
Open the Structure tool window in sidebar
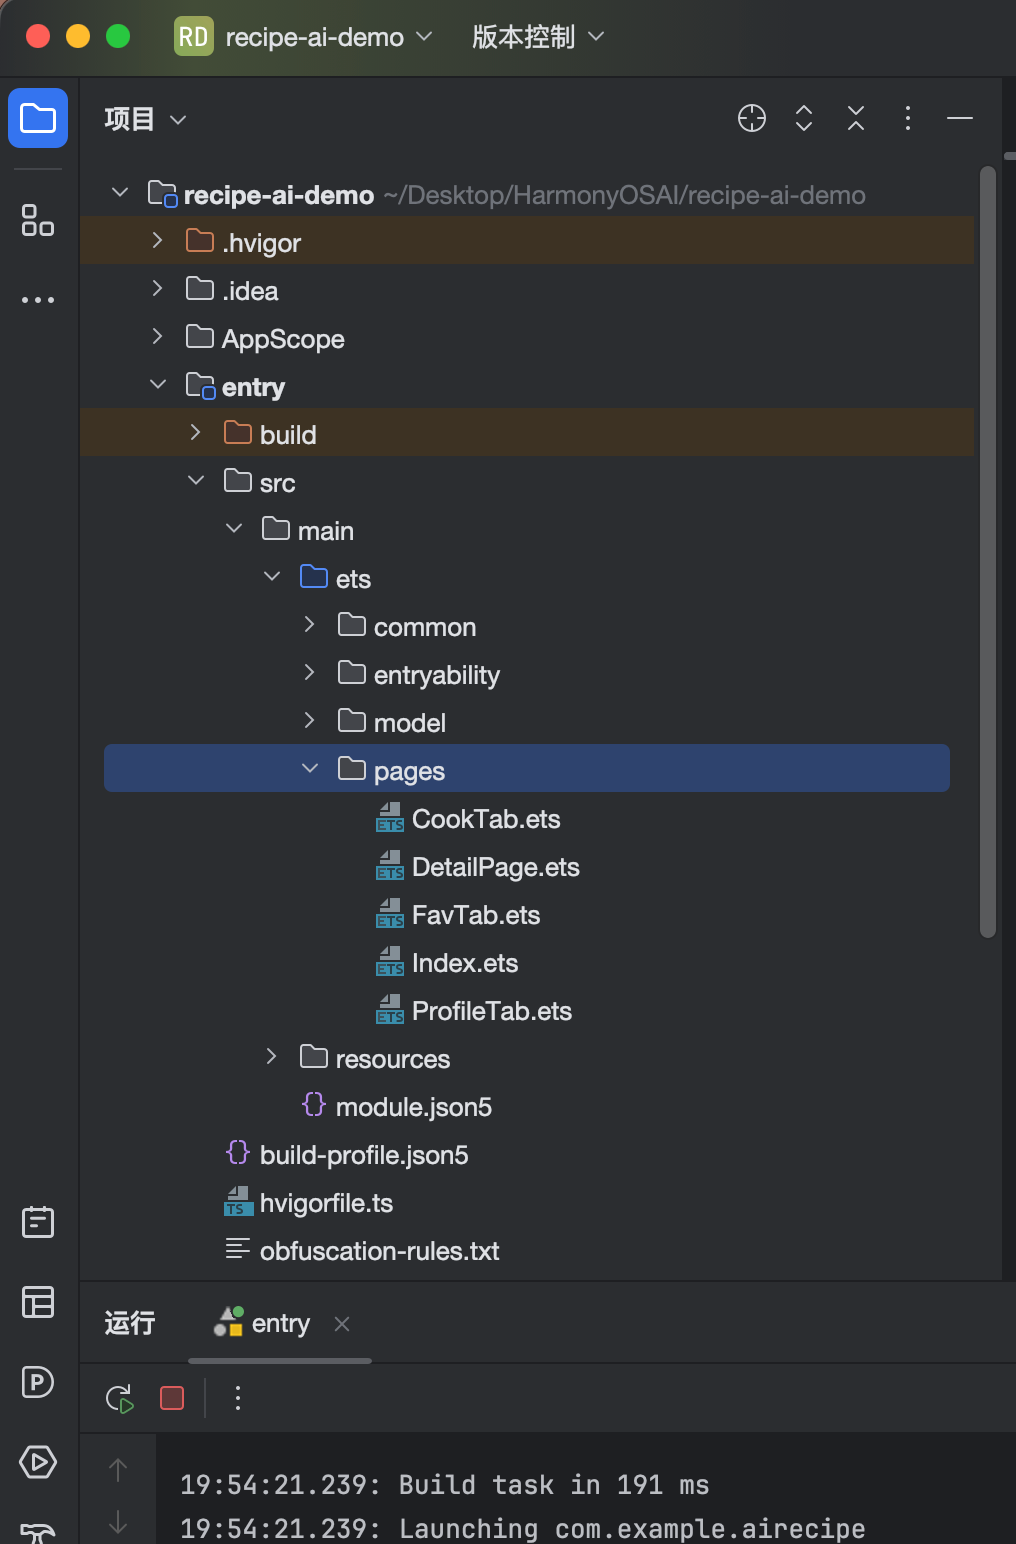38,220
